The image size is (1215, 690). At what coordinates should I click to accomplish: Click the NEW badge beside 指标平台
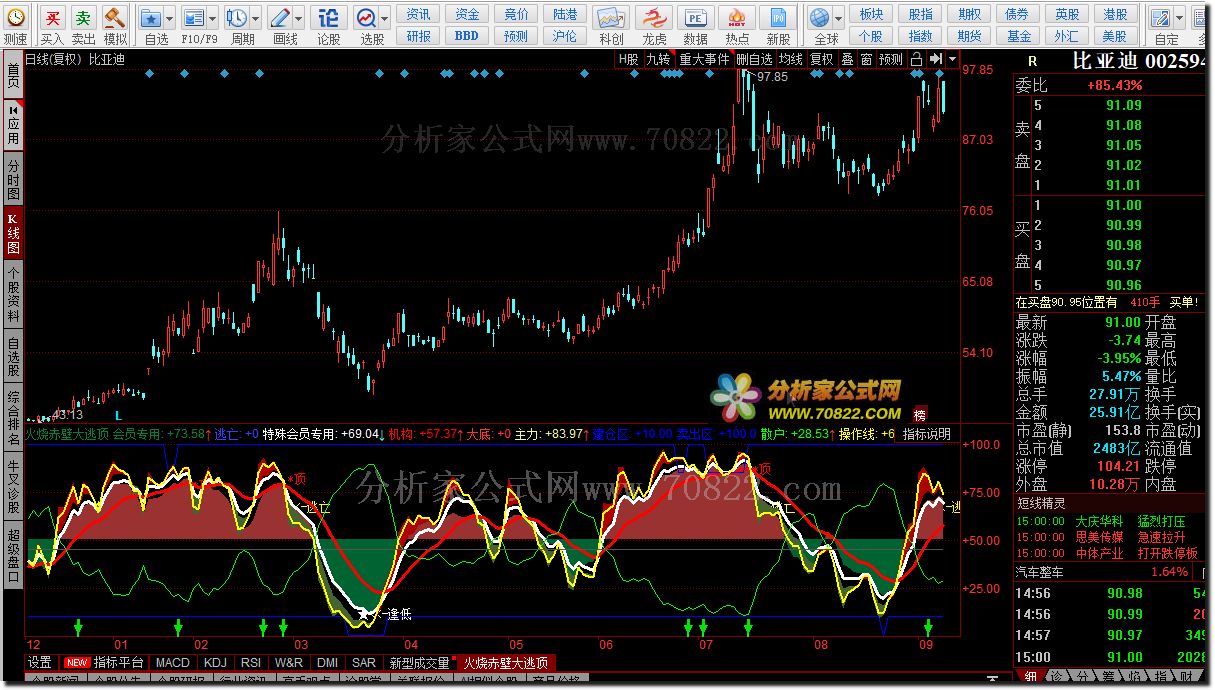[77, 662]
